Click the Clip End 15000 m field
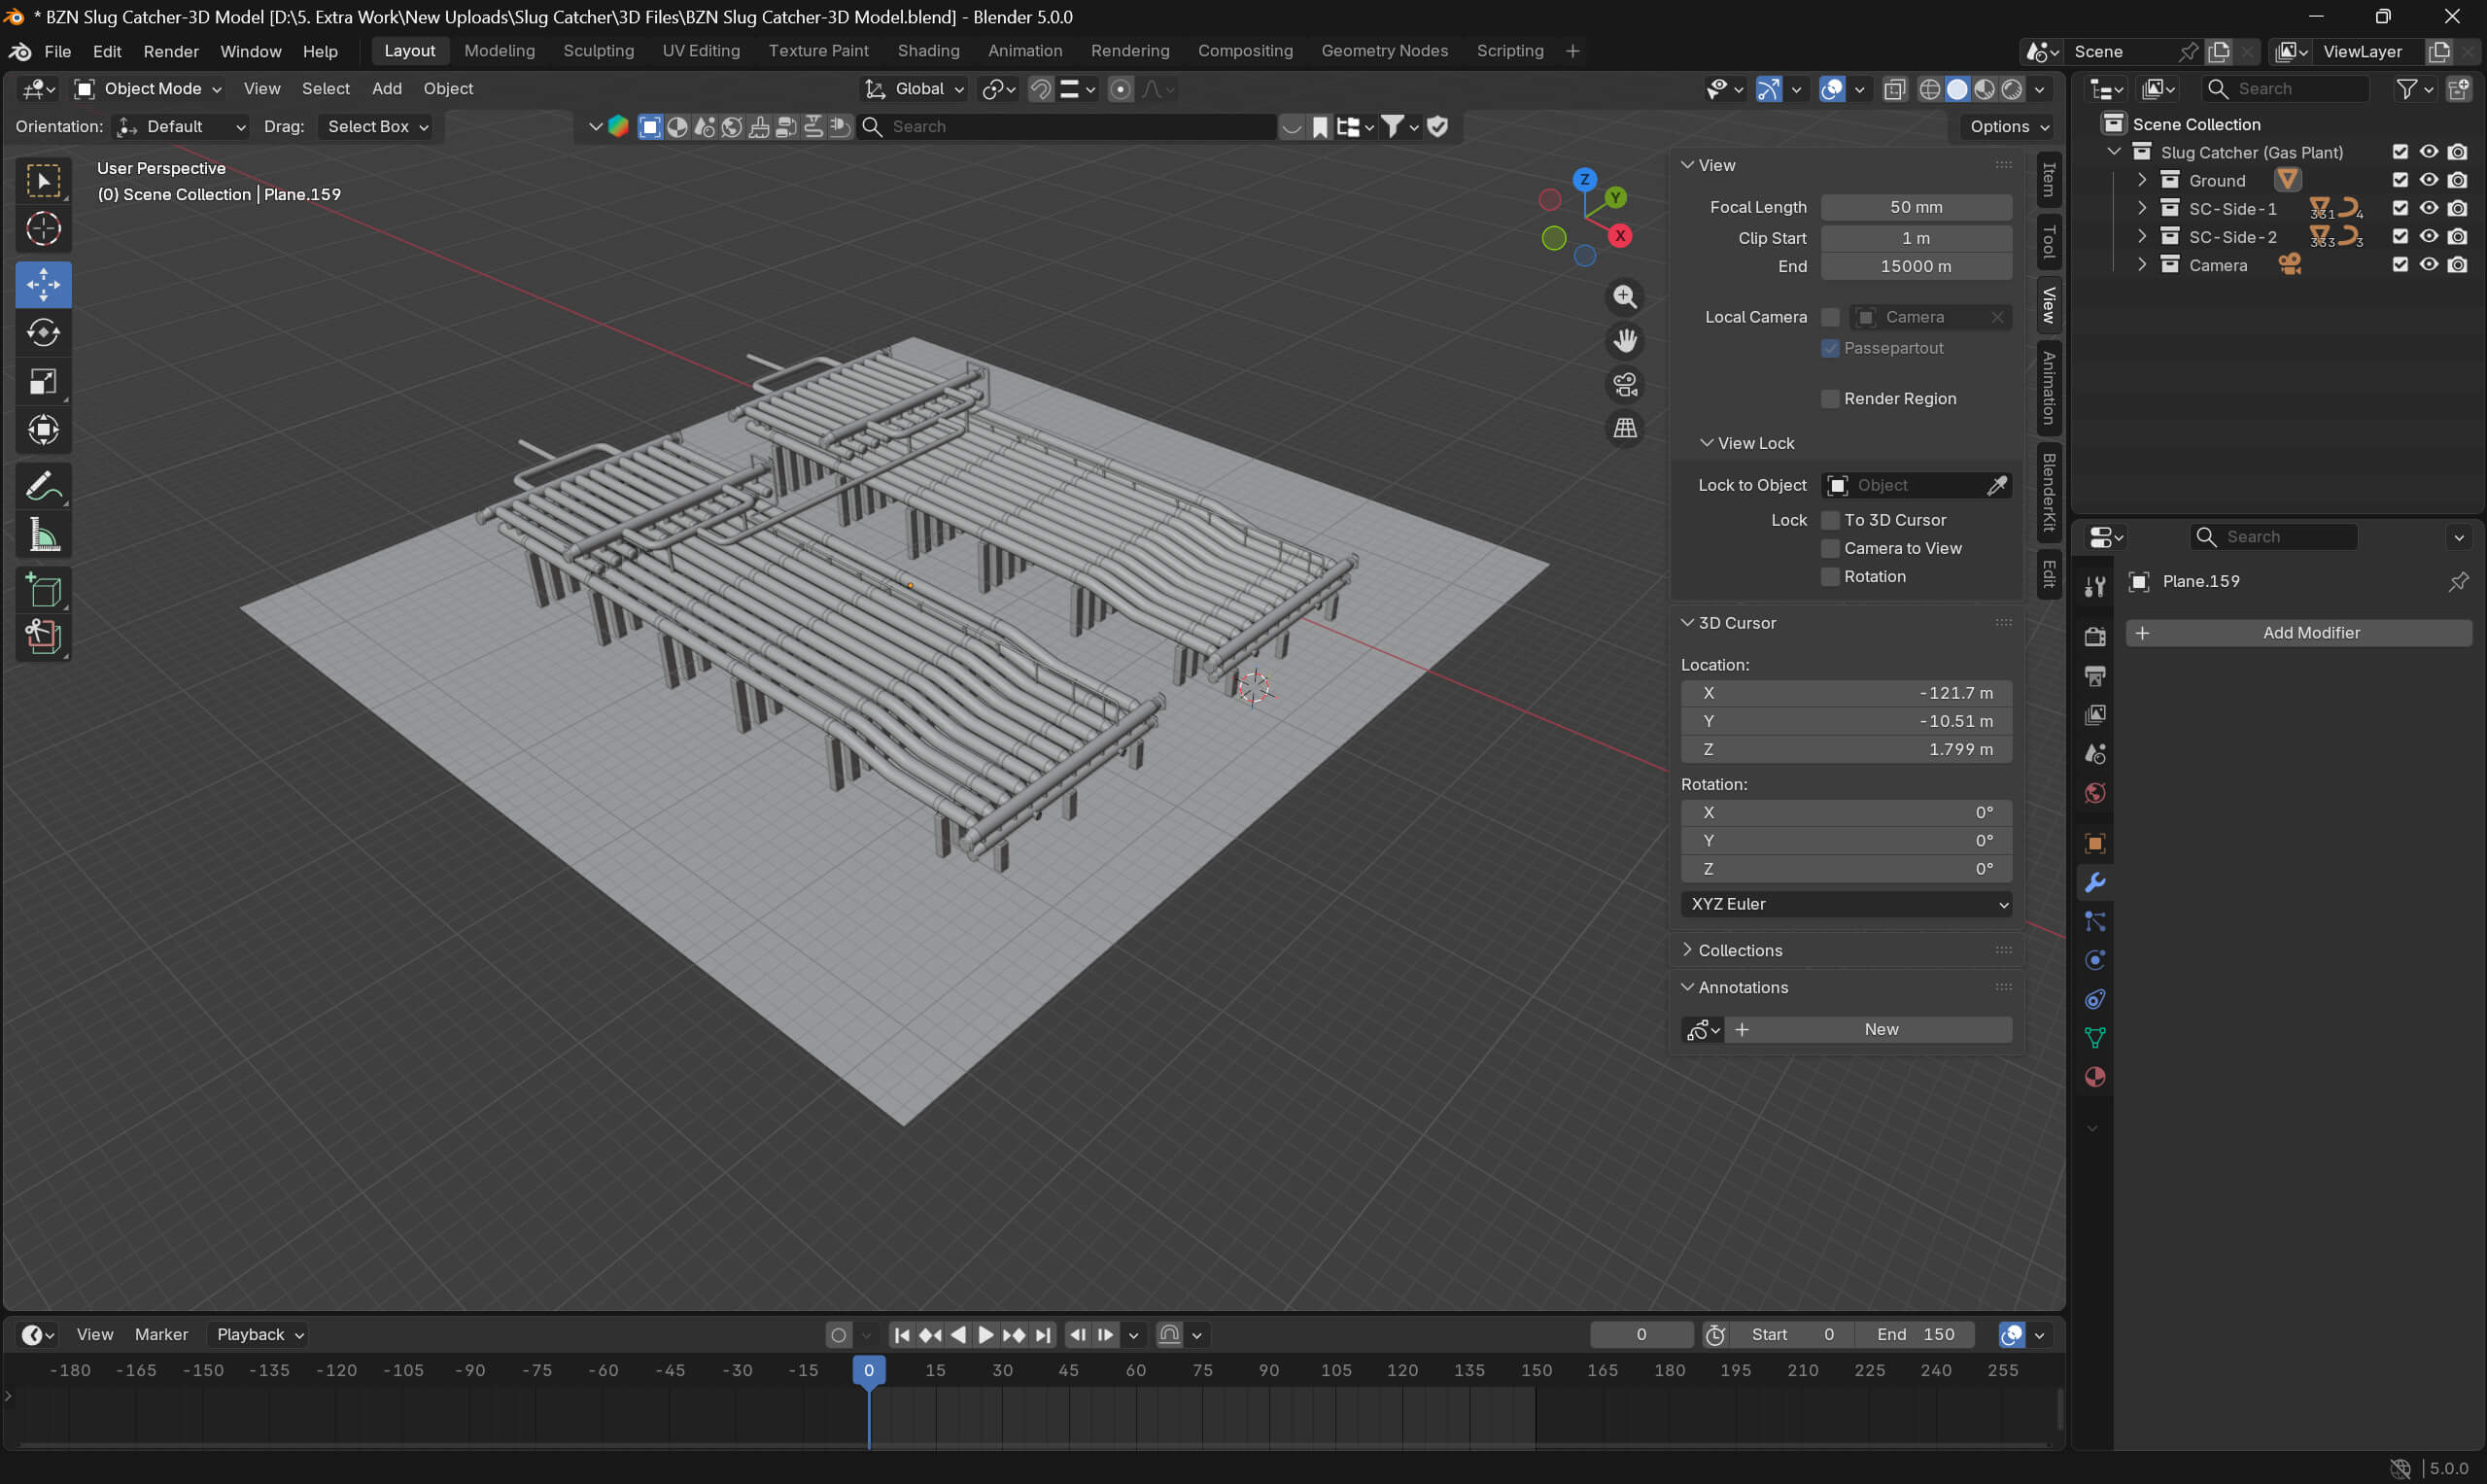This screenshot has height=1484, width=2487. click(1915, 267)
